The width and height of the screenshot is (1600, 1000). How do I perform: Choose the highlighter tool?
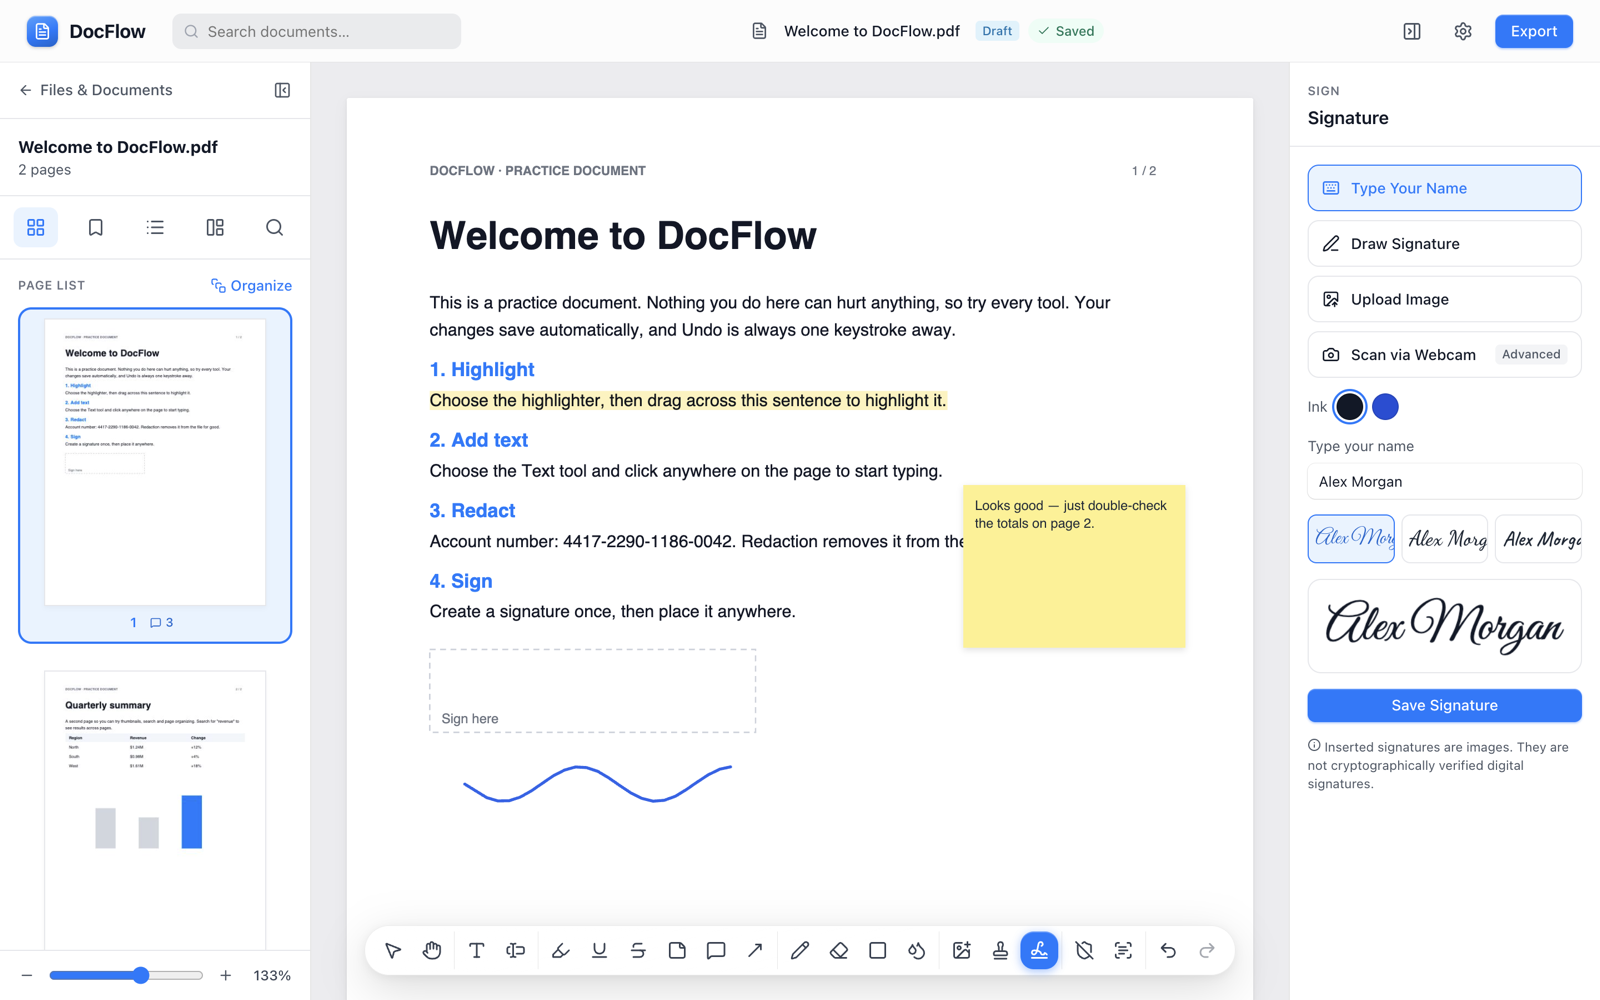point(560,950)
